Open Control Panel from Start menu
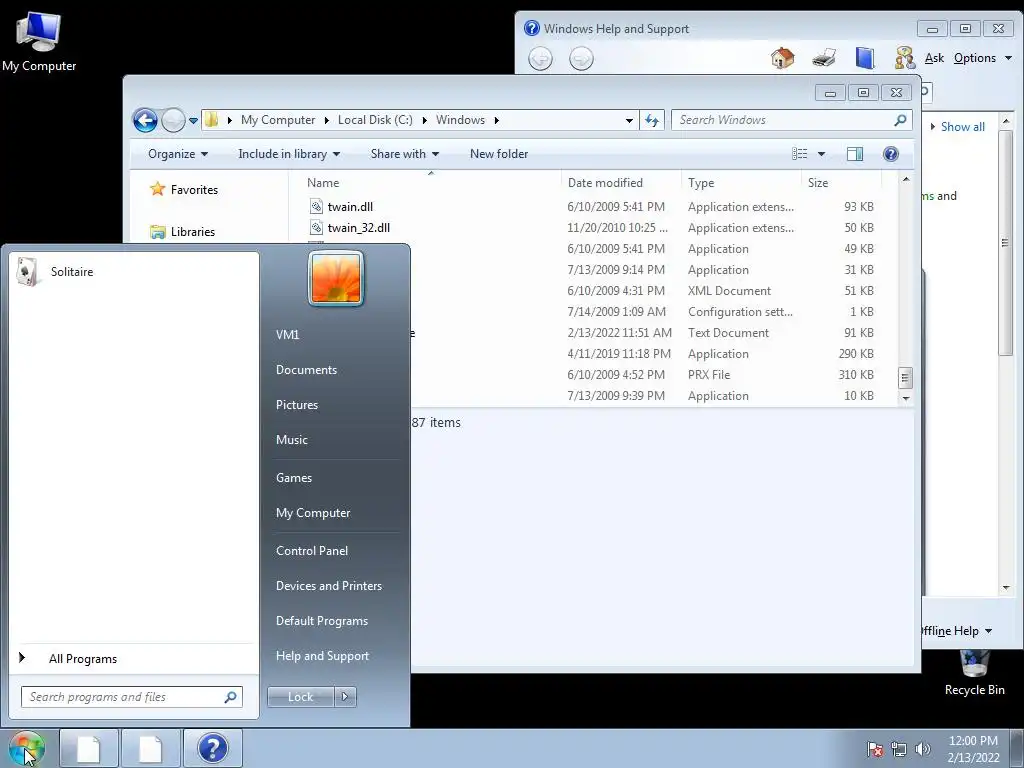The image size is (1024, 768). point(312,551)
